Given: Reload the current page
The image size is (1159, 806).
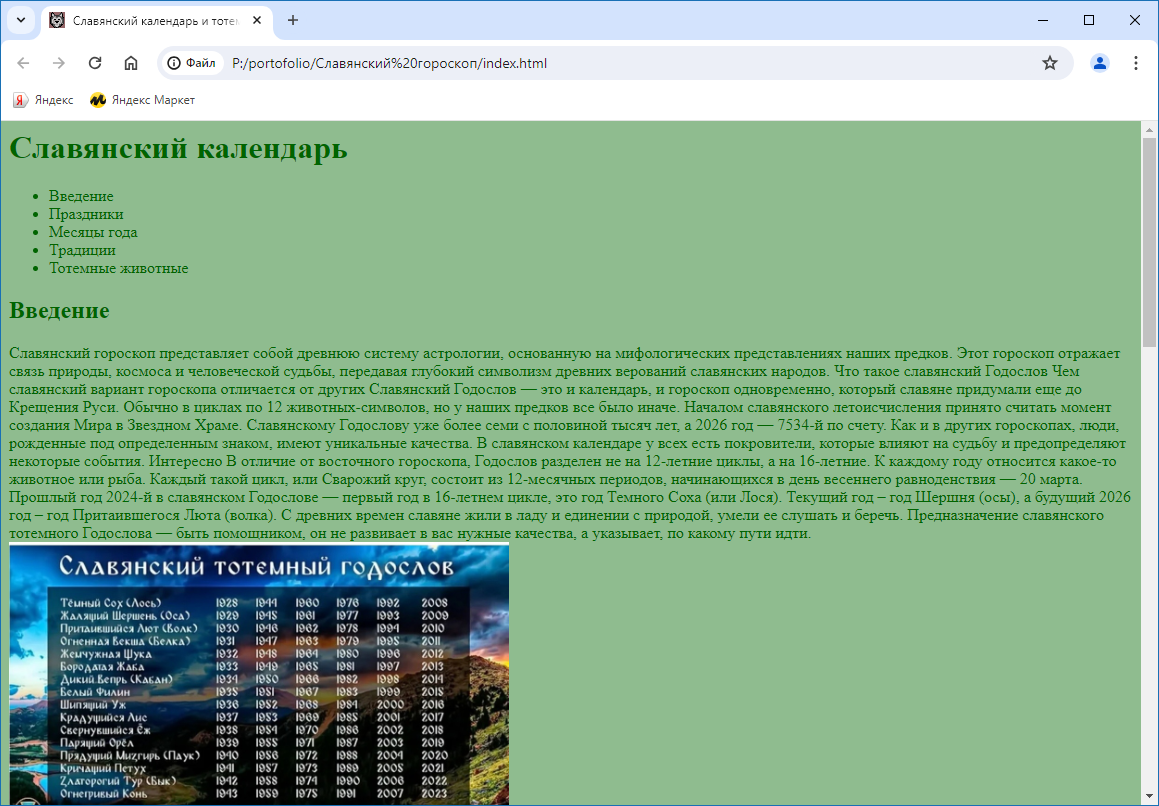Looking at the screenshot, I should tap(95, 63).
